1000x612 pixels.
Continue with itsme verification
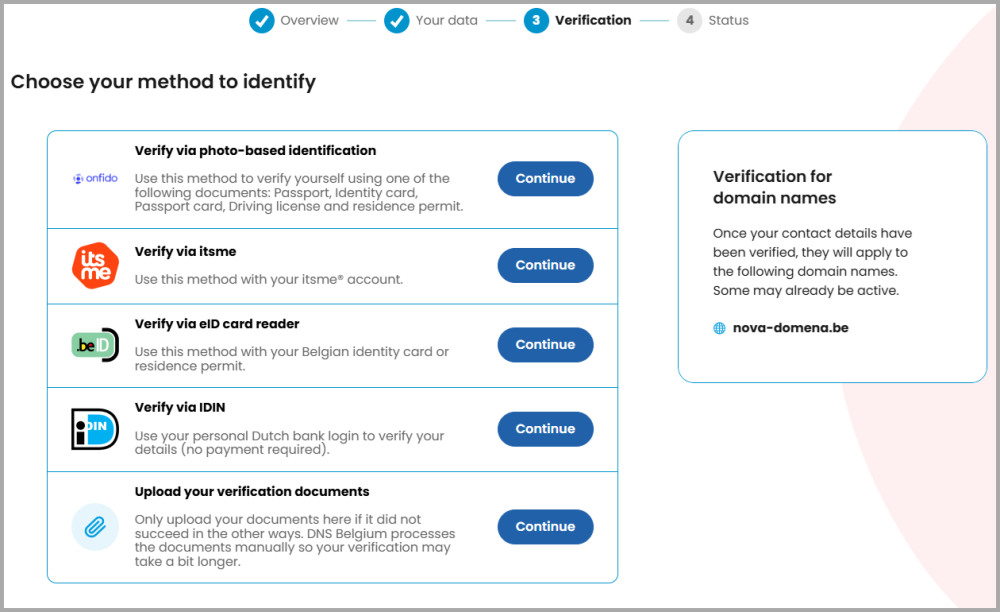point(545,265)
